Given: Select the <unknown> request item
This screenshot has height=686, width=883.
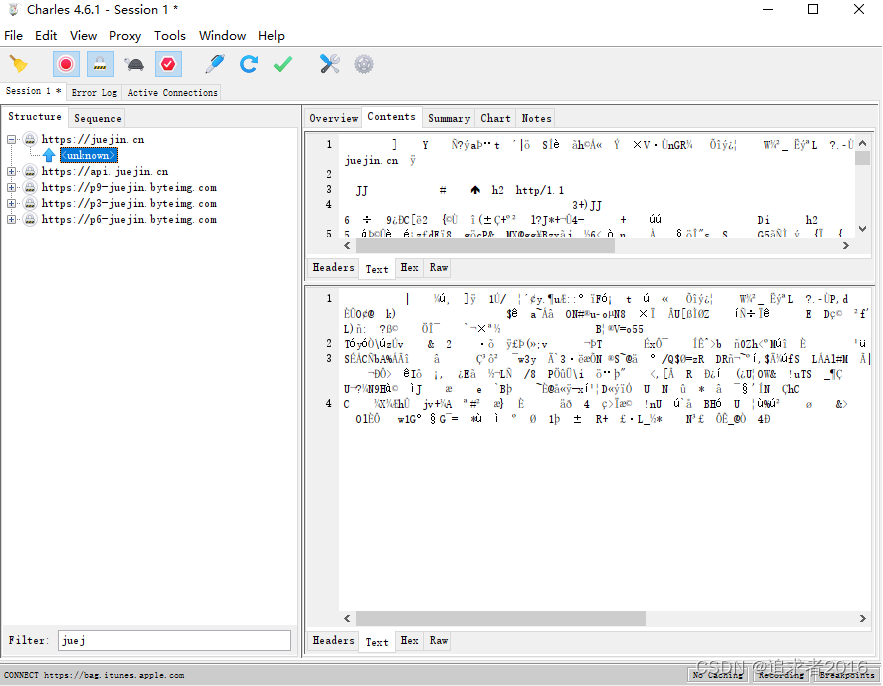Looking at the screenshot, I should [x=88, y=155].
